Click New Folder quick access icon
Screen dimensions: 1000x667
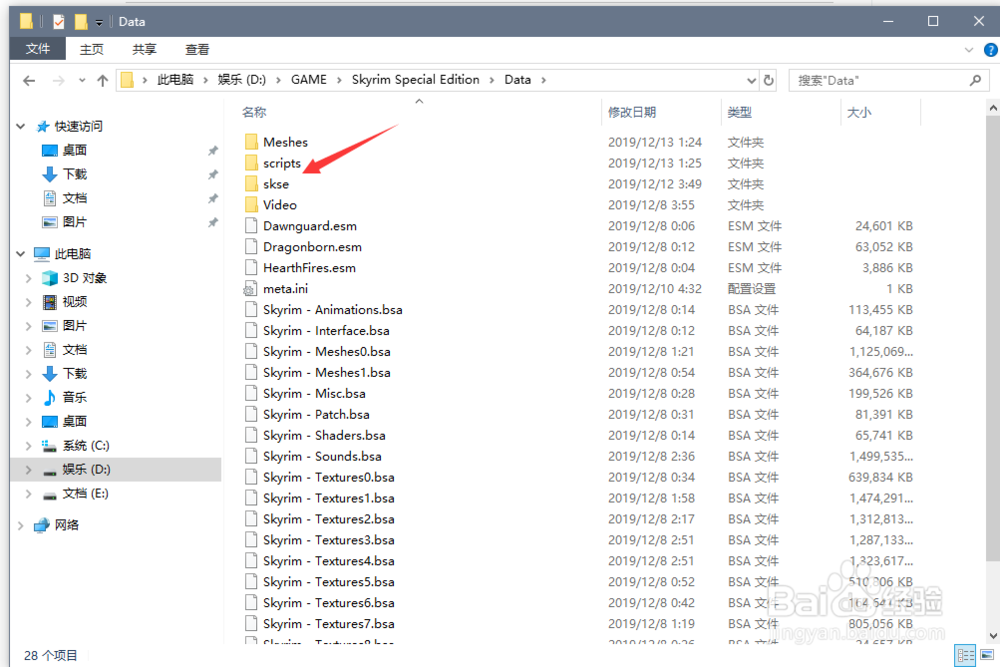point(81,22)
